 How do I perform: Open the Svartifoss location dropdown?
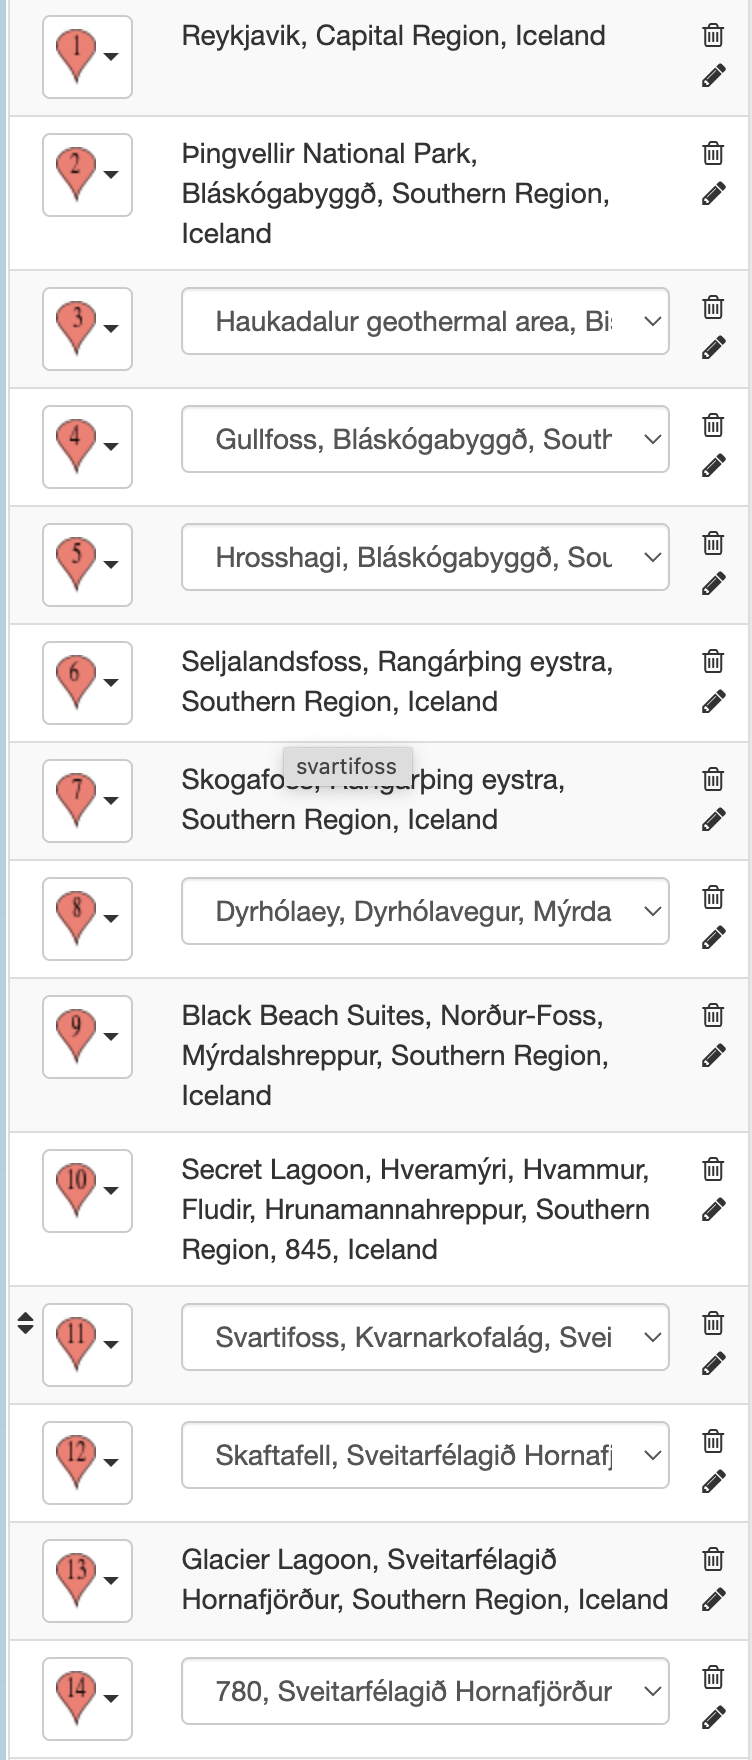point(425,1337)
